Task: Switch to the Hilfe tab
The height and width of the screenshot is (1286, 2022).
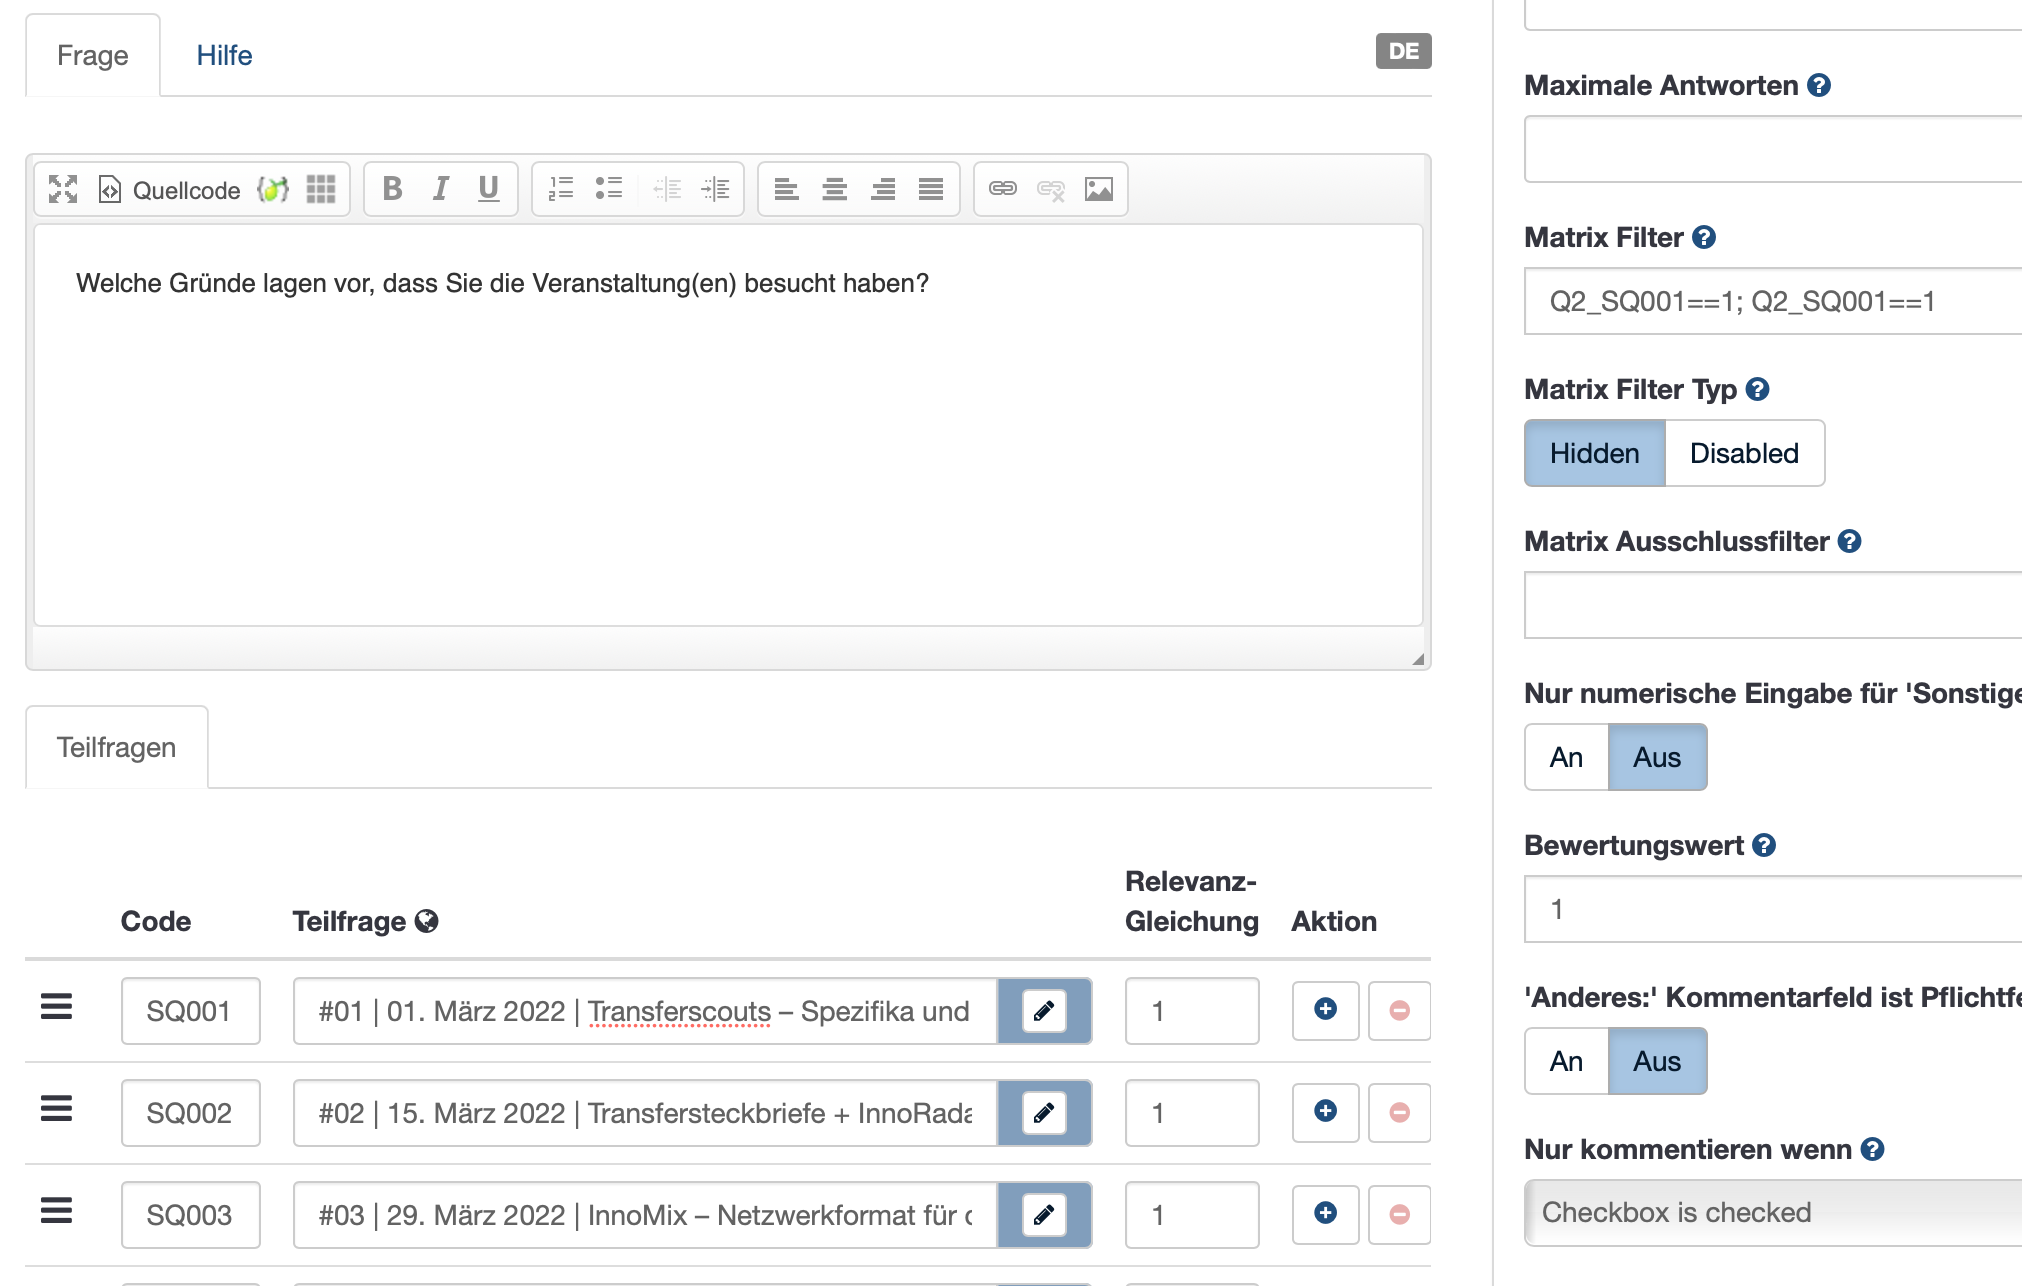Action: 224,56
